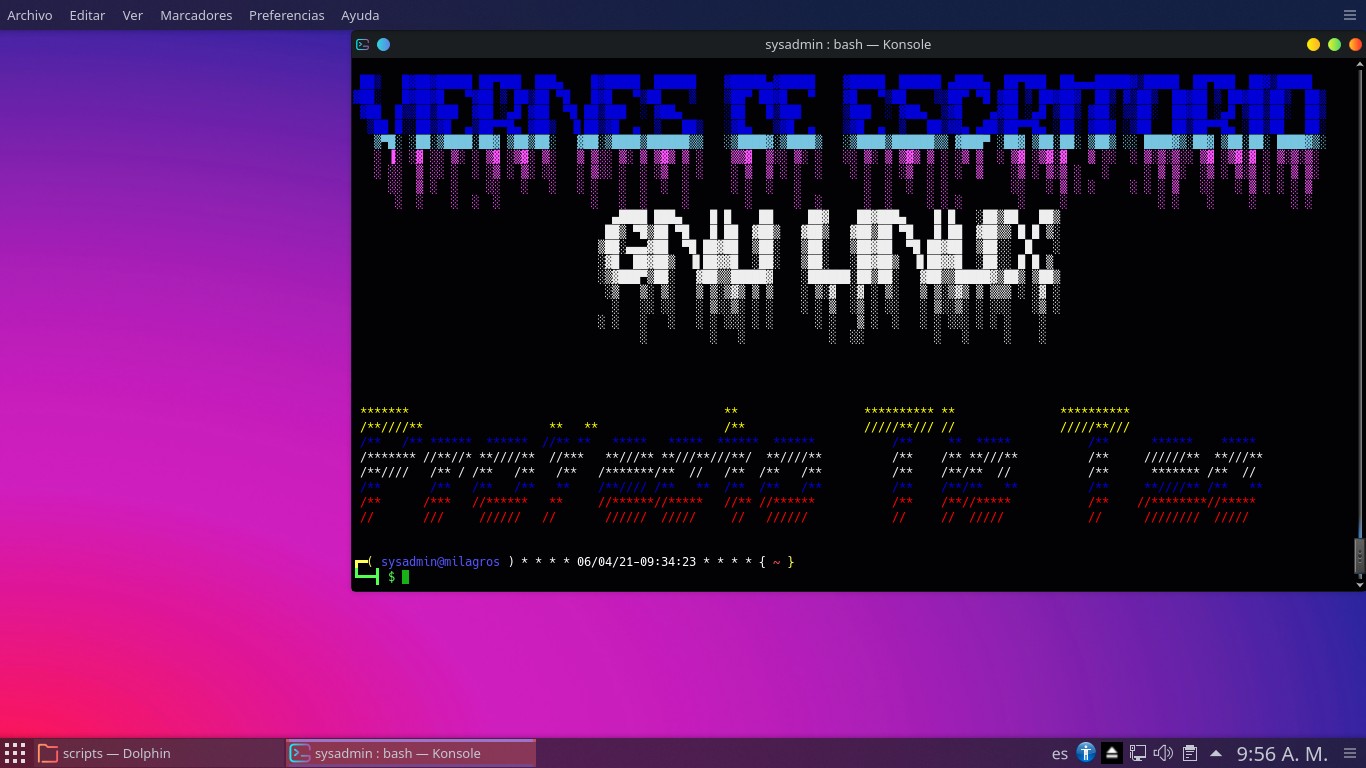Open the network connections tray icon
The height and width of the screenshot is (768, 1366).
[1137, 753]
